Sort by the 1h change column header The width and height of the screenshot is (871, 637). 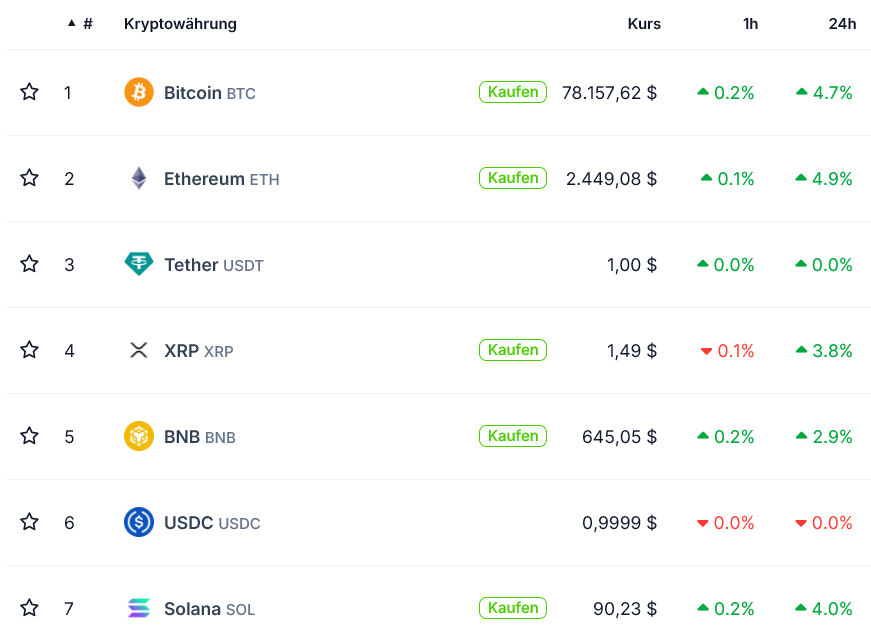(x=750, y=24)
